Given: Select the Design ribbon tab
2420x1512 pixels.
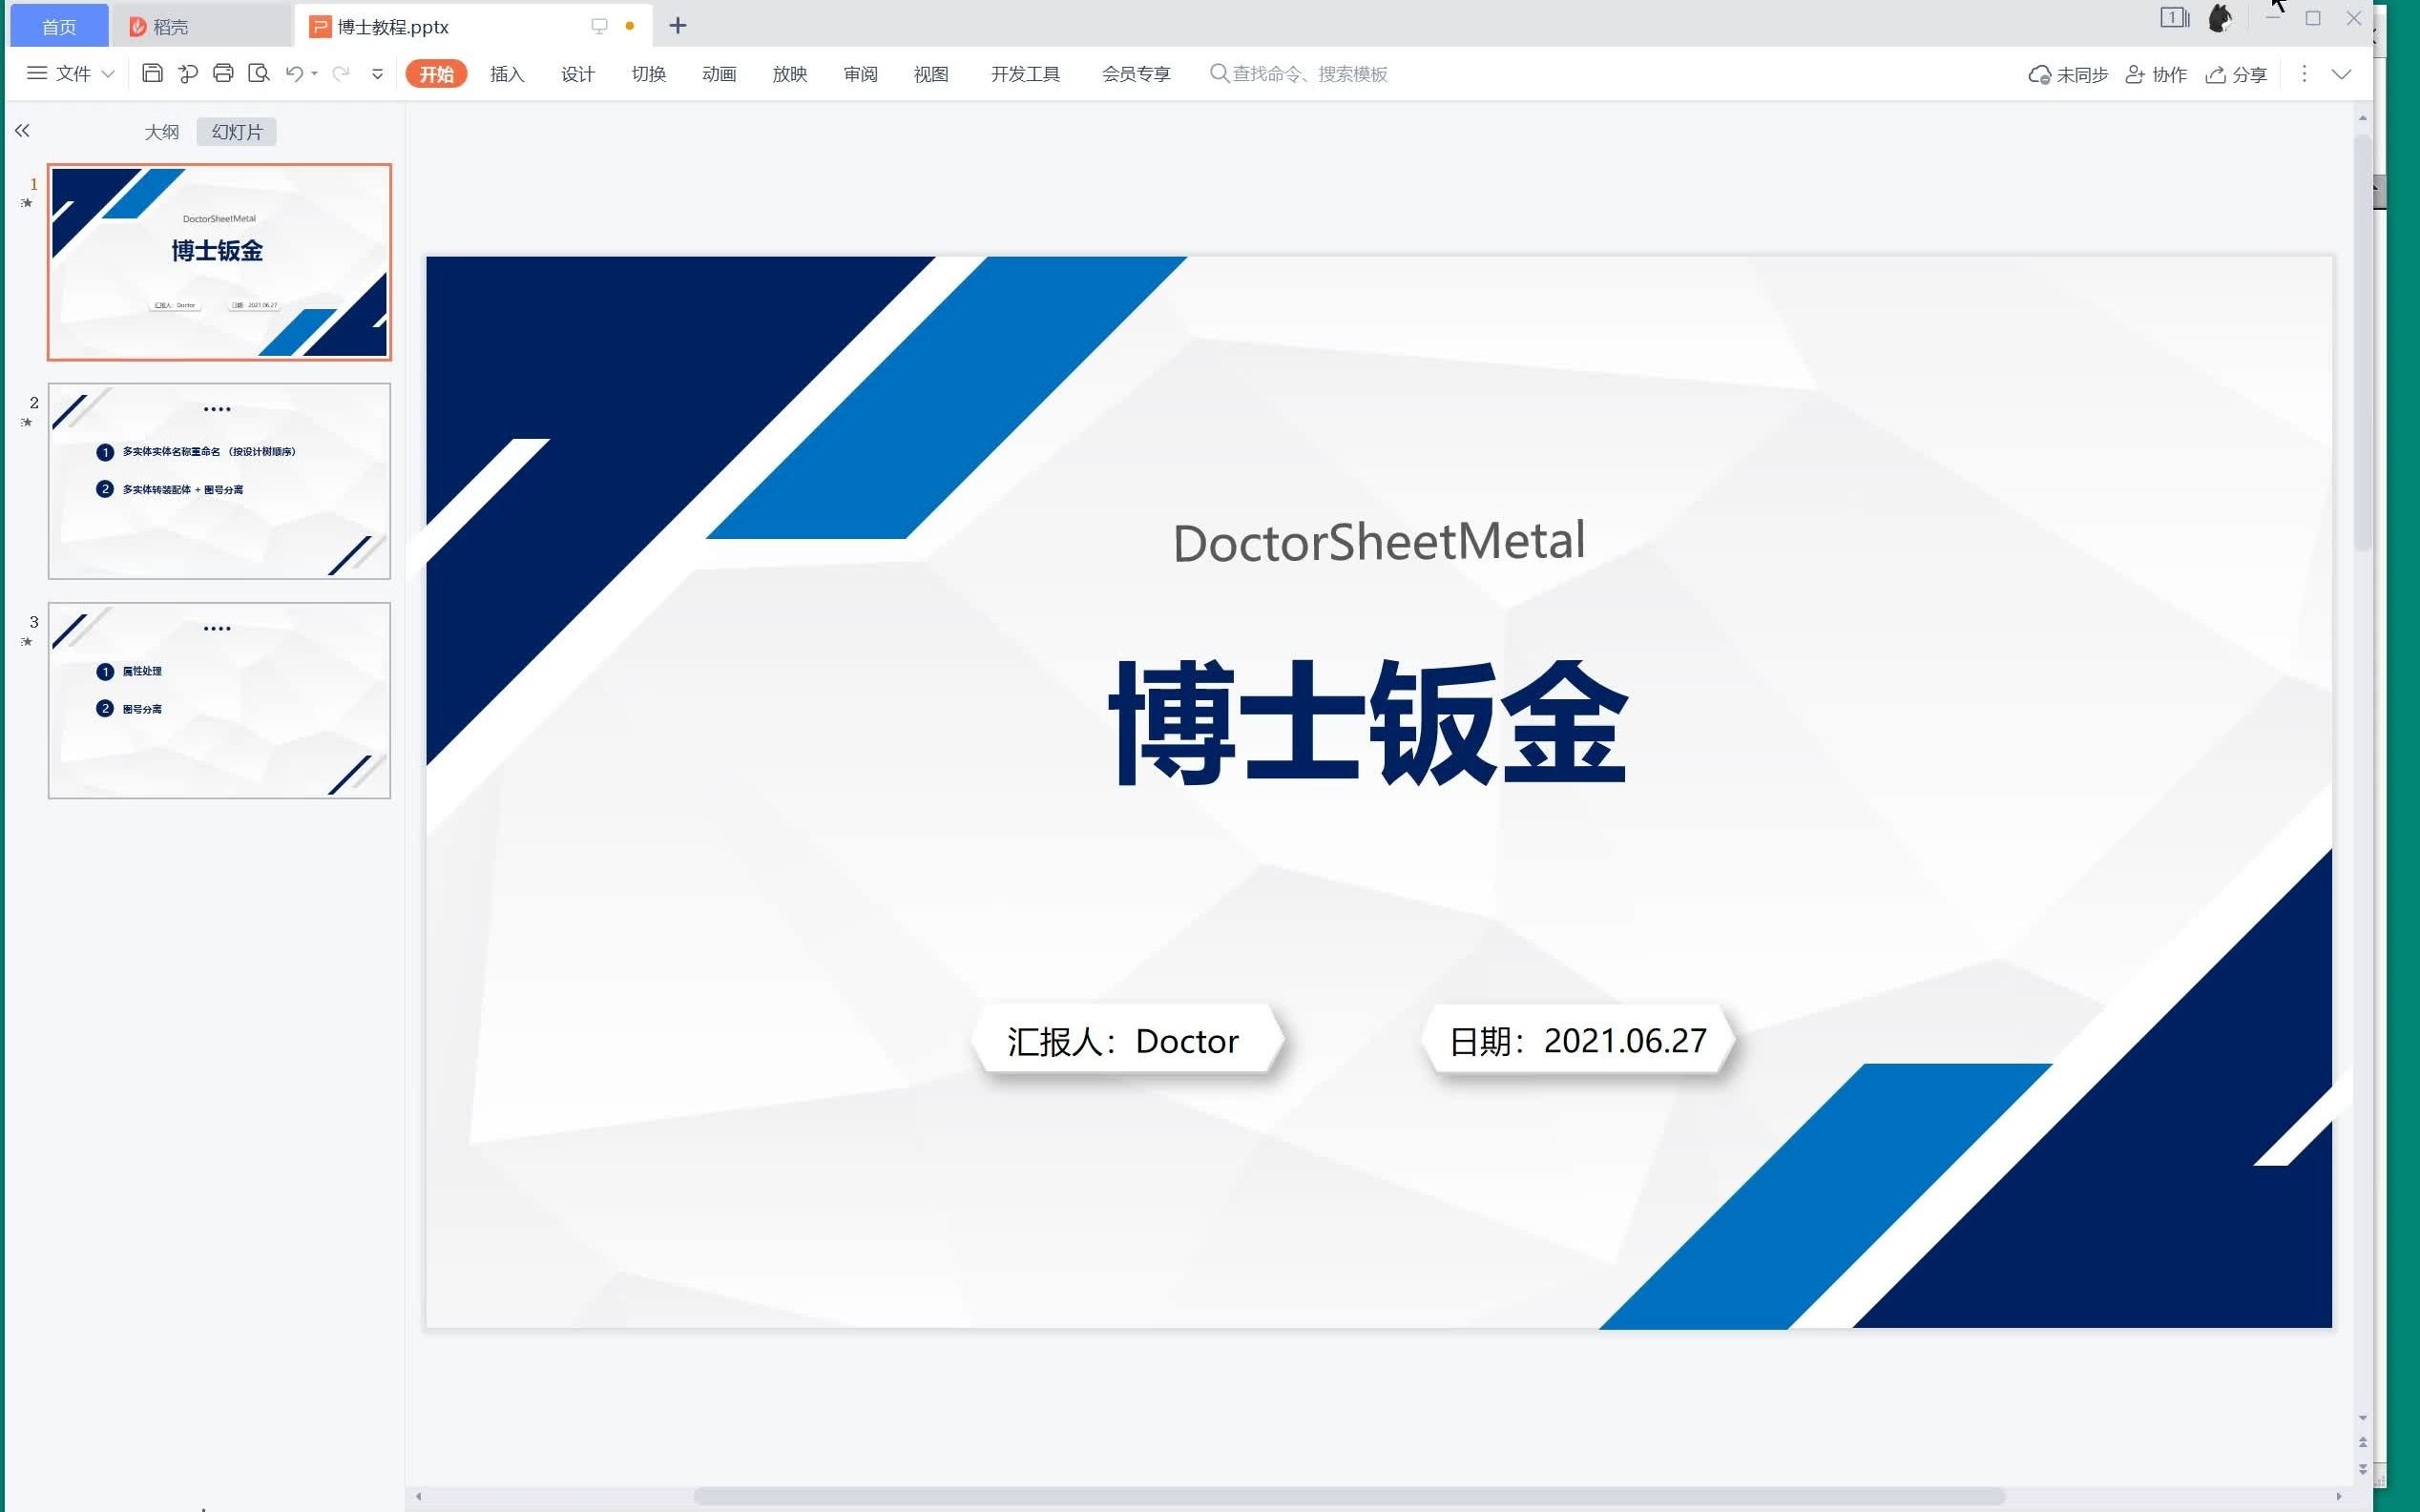Looking at the screenshot, I should click(575, 73).
